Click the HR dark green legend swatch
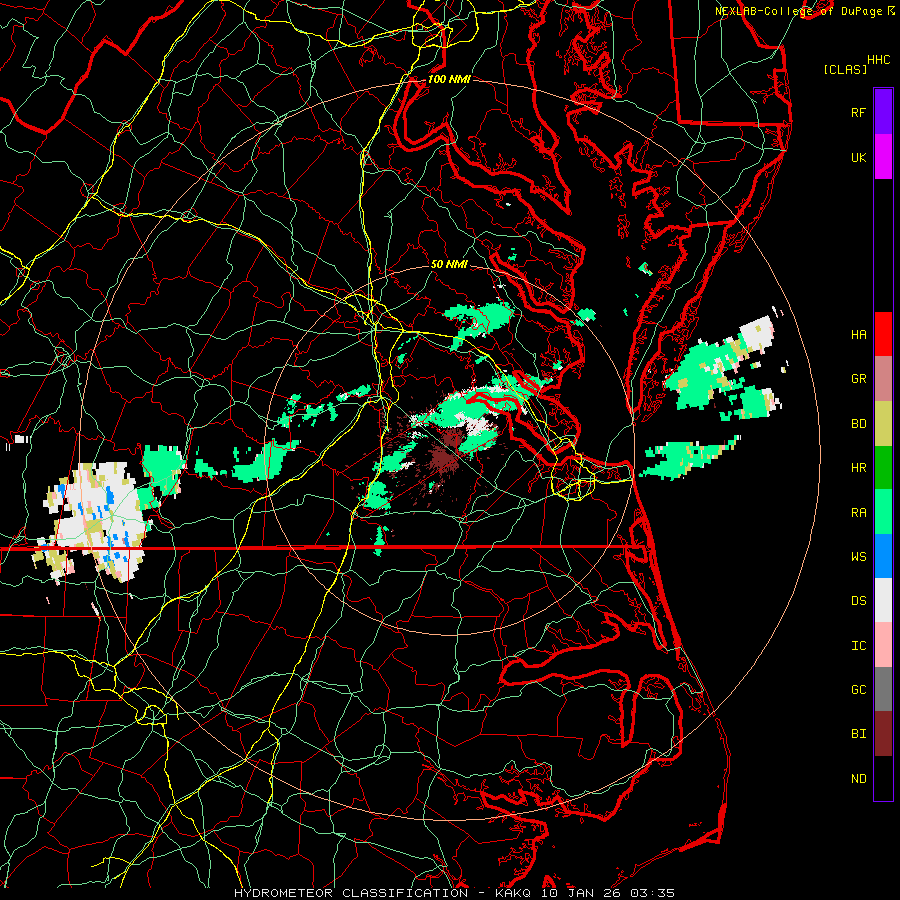 pyautogui.click(x=883, y=468)
